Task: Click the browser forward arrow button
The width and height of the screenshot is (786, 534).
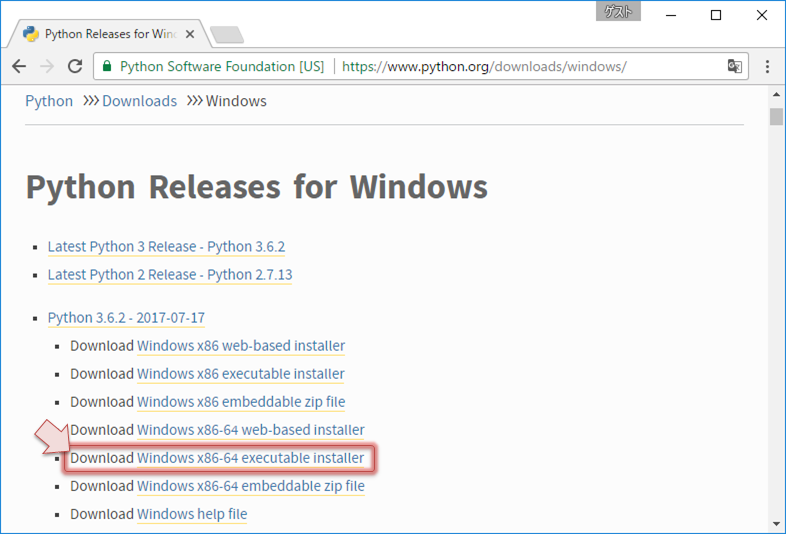Action: 47,67
